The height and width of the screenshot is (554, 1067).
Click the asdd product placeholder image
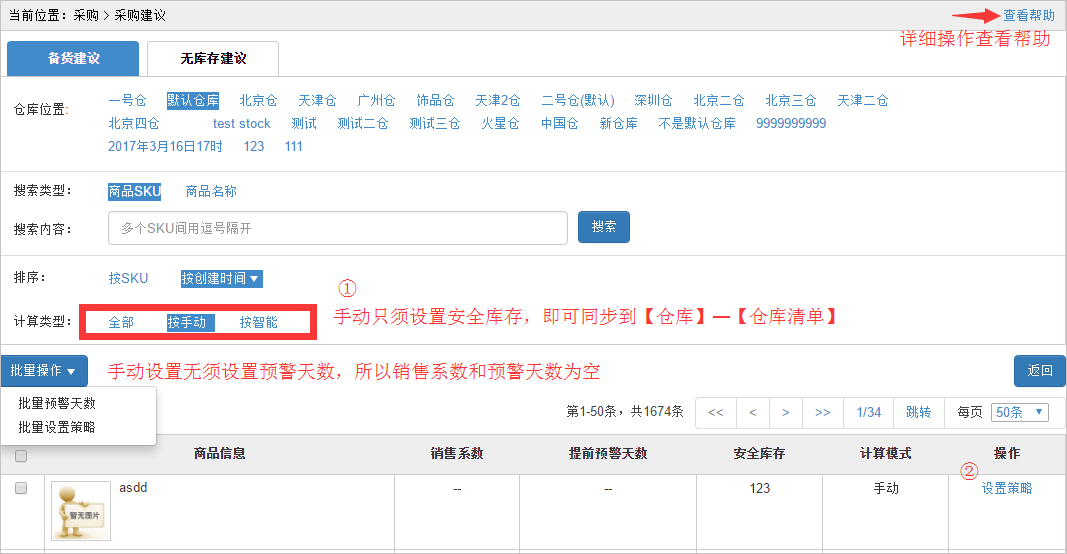pos(81,510)
